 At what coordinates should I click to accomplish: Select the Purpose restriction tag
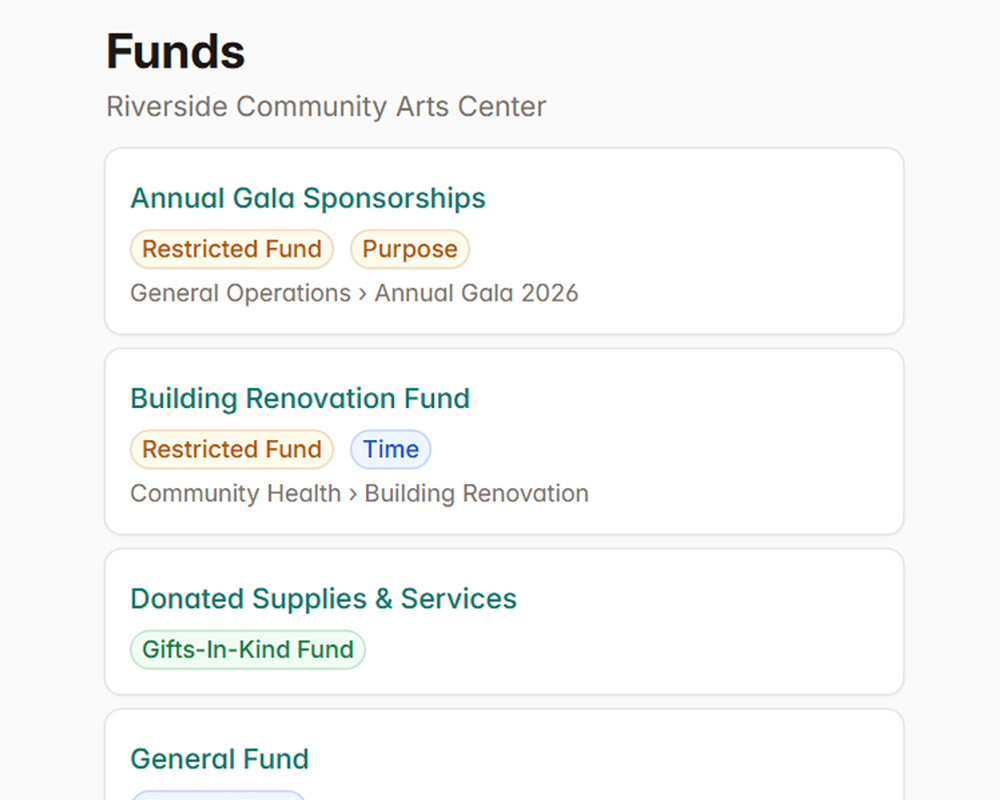click(x=410, y=249)
